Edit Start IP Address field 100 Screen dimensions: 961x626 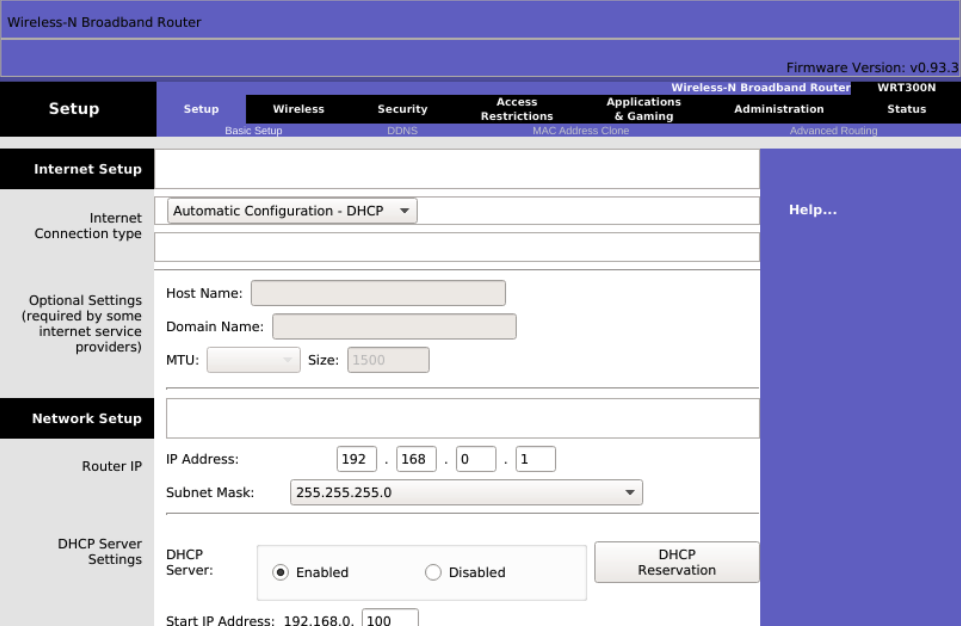tap(390, 617)
